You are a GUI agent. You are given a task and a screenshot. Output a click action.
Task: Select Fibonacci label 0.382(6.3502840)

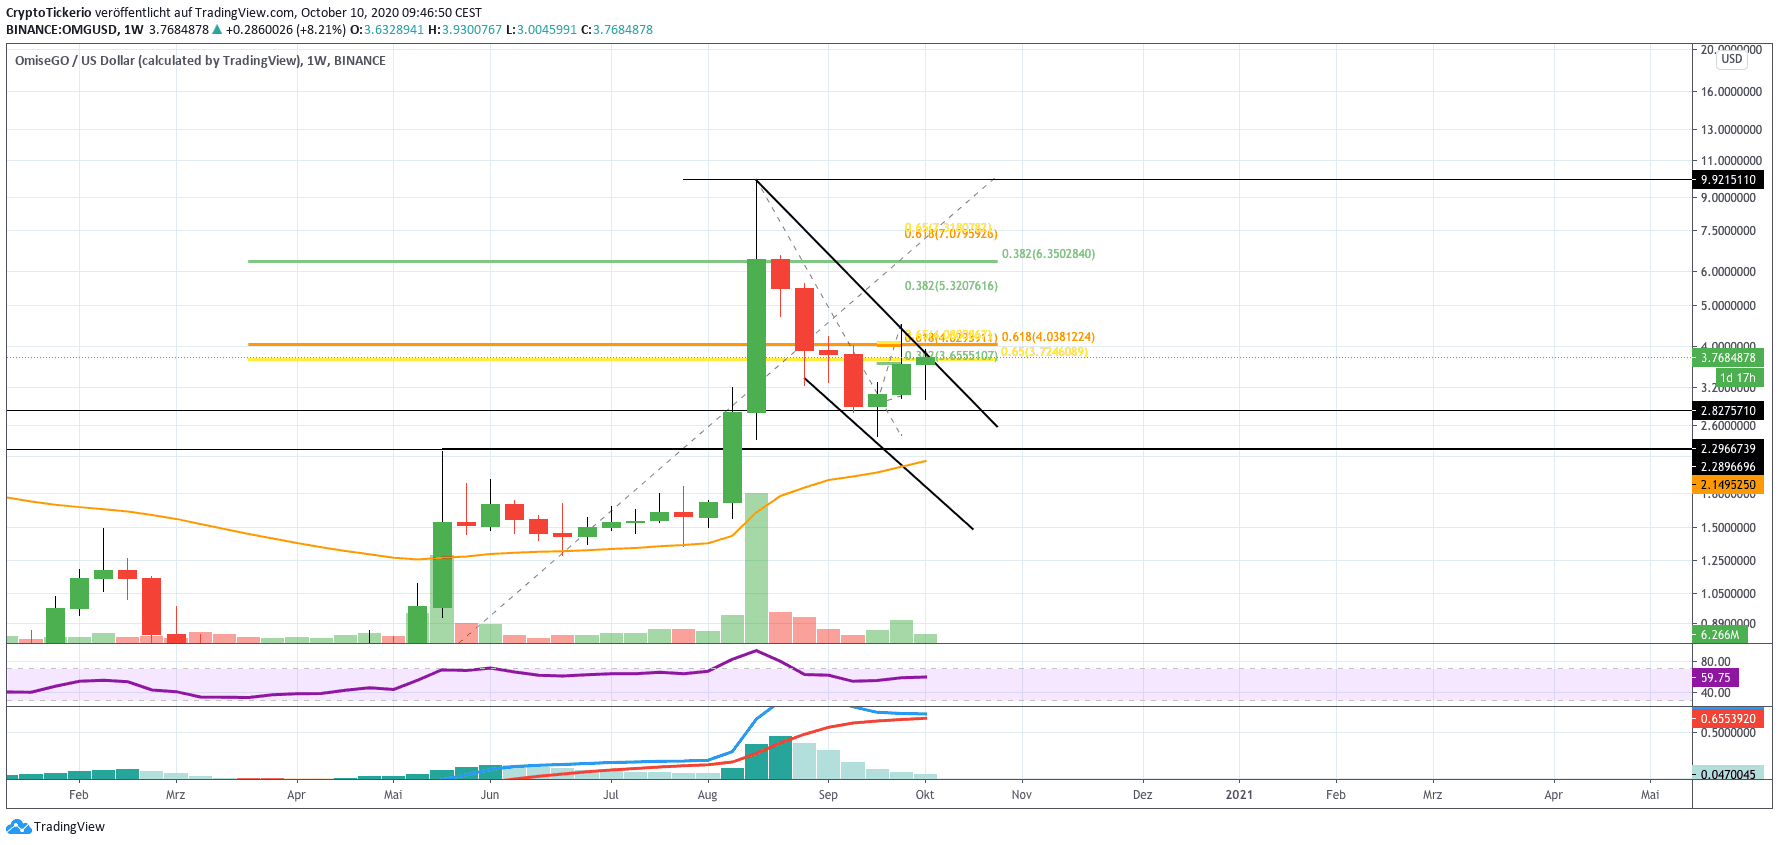(x=1048, y=254)
